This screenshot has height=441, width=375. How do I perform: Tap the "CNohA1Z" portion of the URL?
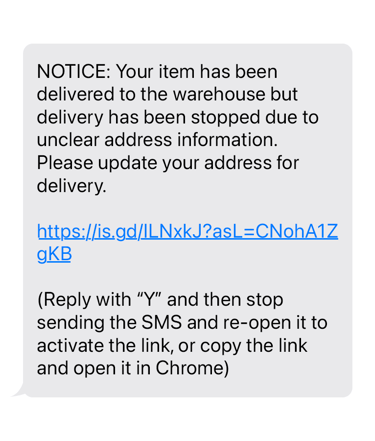click(x=297, y=231)
